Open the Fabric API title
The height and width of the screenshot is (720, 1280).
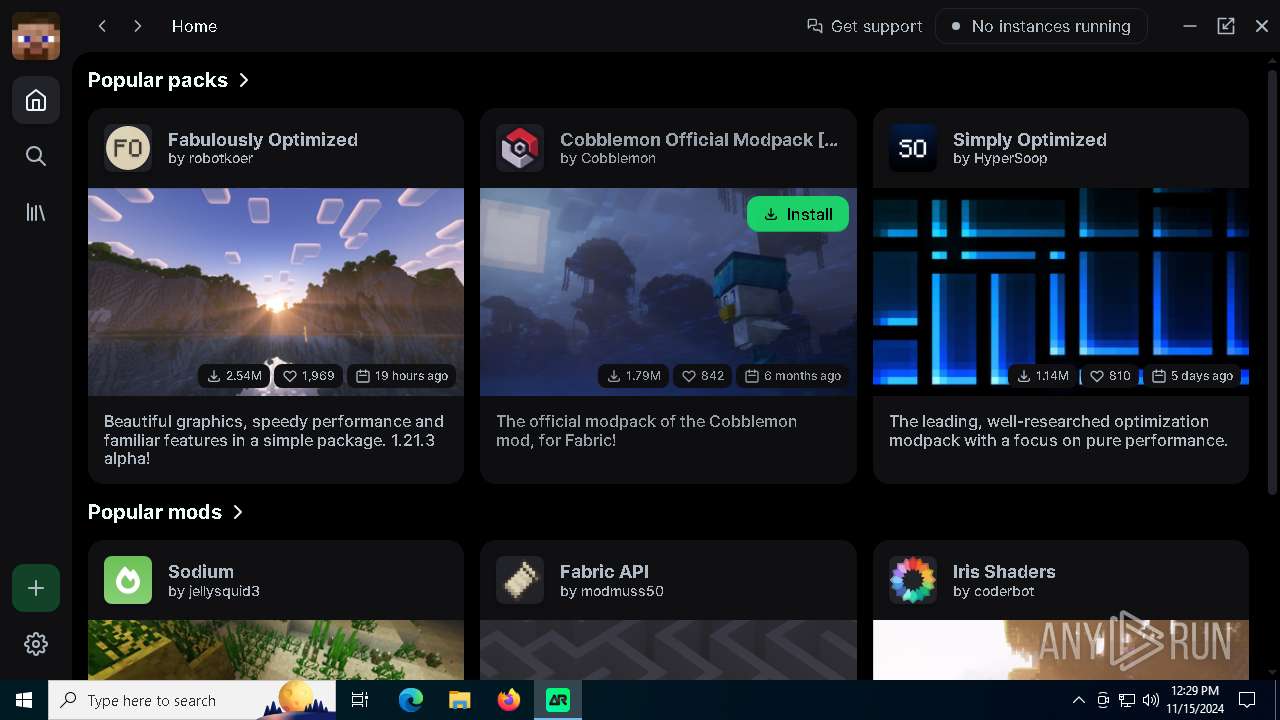[x=604, y=571]
